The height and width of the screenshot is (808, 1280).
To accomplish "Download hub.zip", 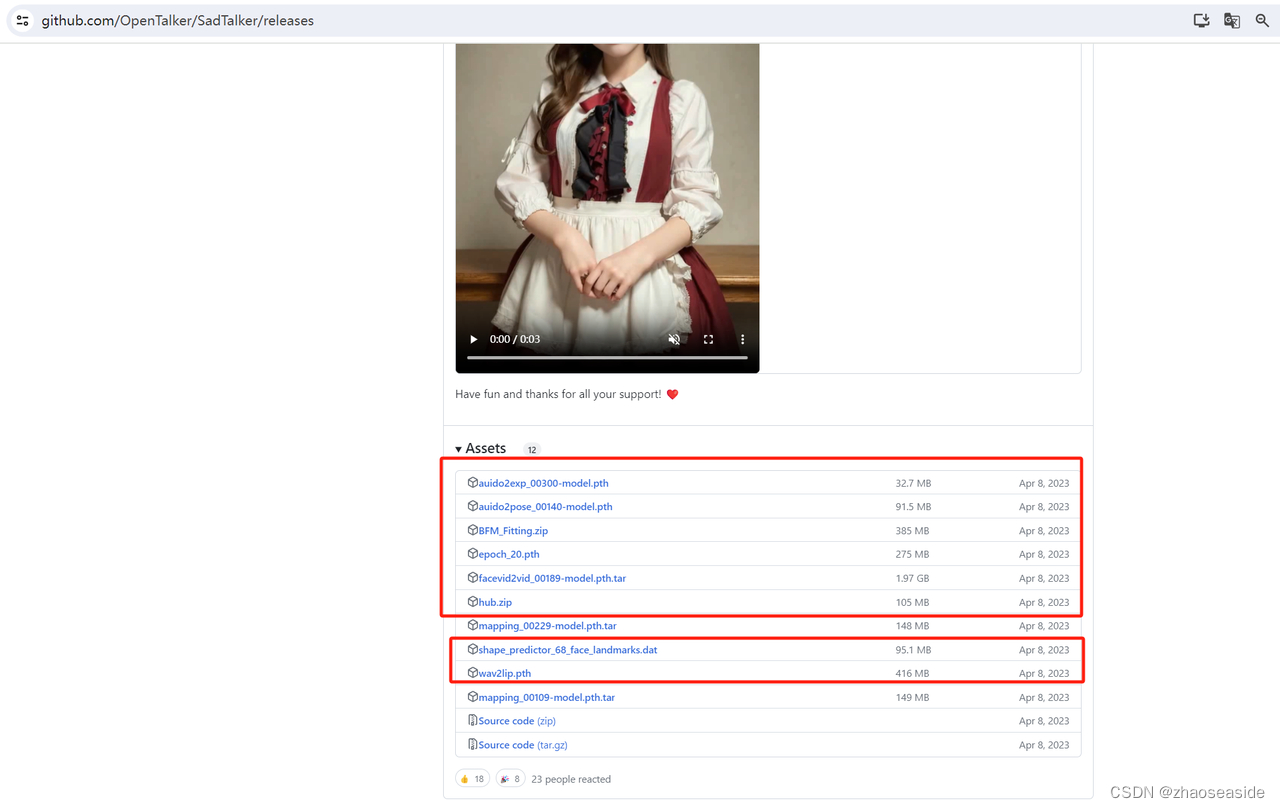I will [495, 602].
